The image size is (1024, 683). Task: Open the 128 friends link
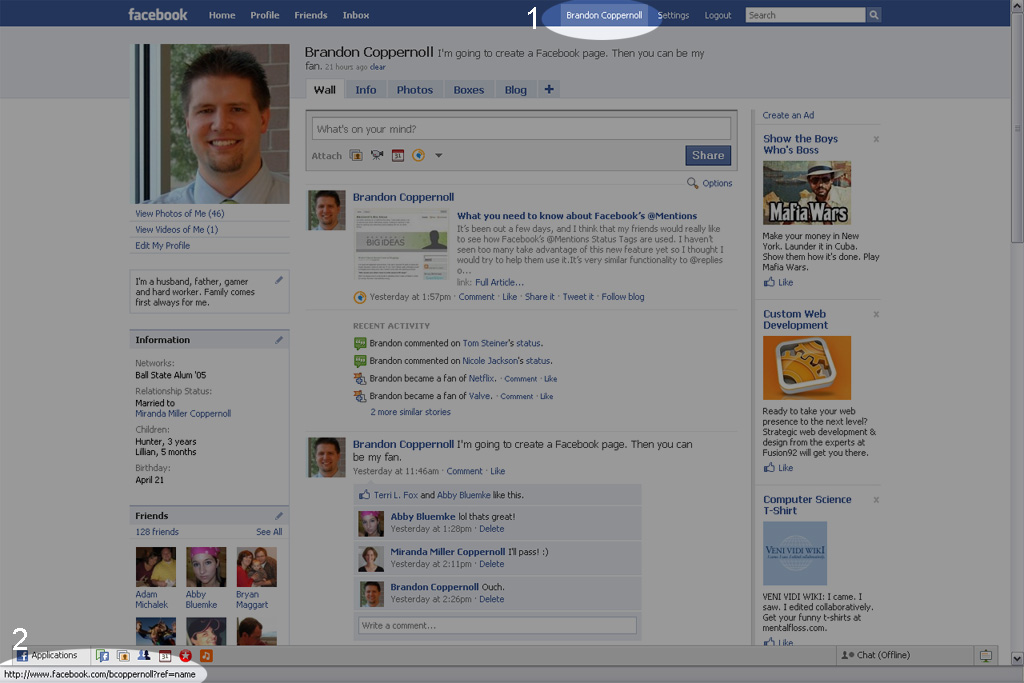pyautogui.click(x=157, y=532)
